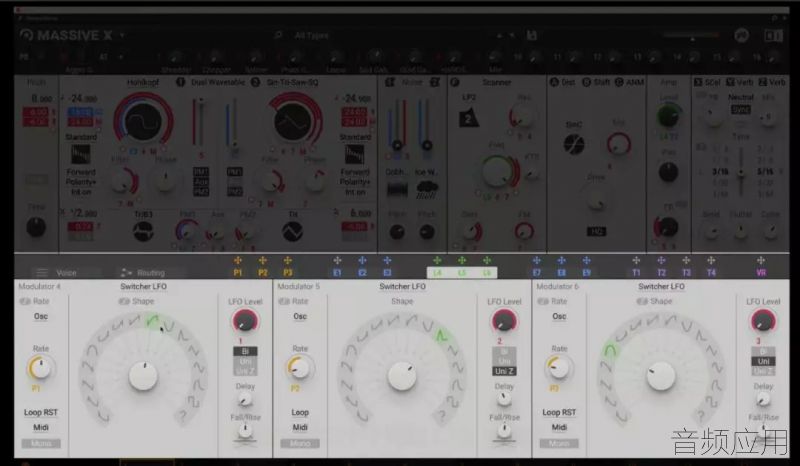Image resolution: width=800 pixels, height=466 pixels.
Task: Click the Modulator 4 LFO Level knob
Action: pos(245,322)
